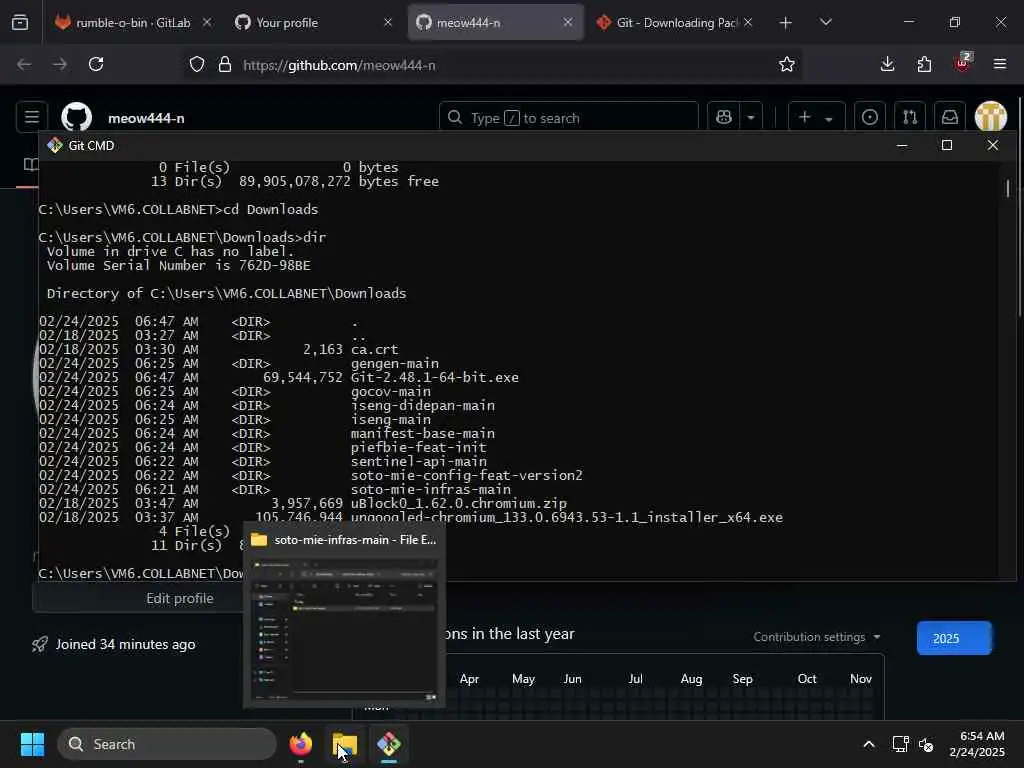1024x768 pixels.
Task: Open File Explorer from the taskbar
Action: 345,744
